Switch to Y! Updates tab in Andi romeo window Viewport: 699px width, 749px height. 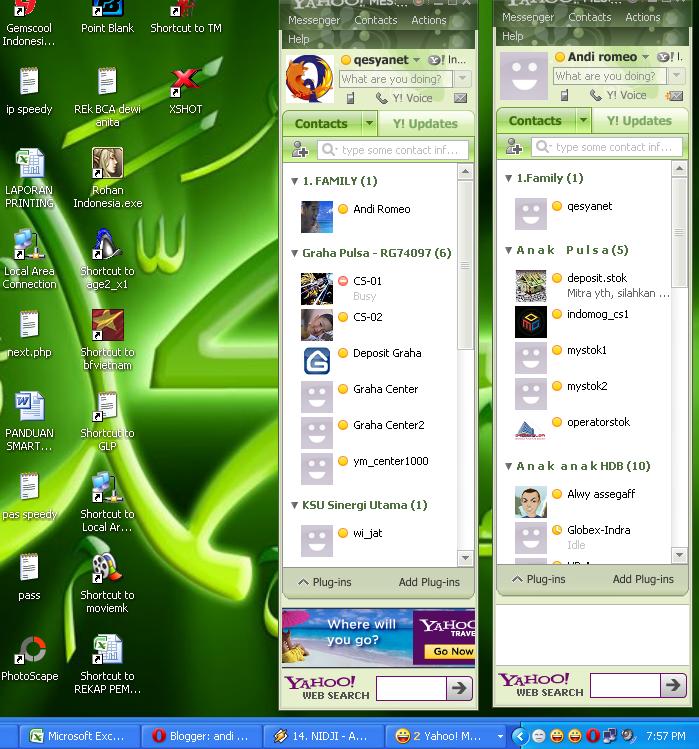[639, 121]
